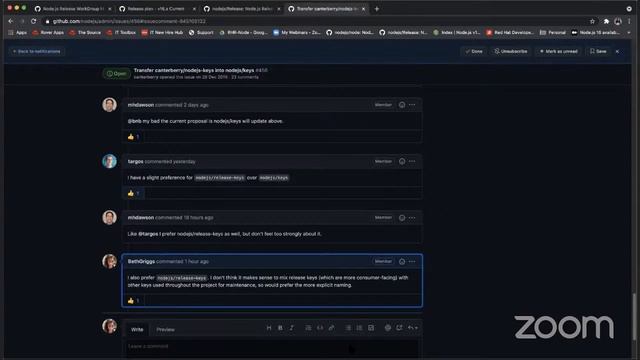This screenshot has height=360, width=640.
Task: Click BethGriggs avatar thumbnail
Action: [x=109, y=262]
